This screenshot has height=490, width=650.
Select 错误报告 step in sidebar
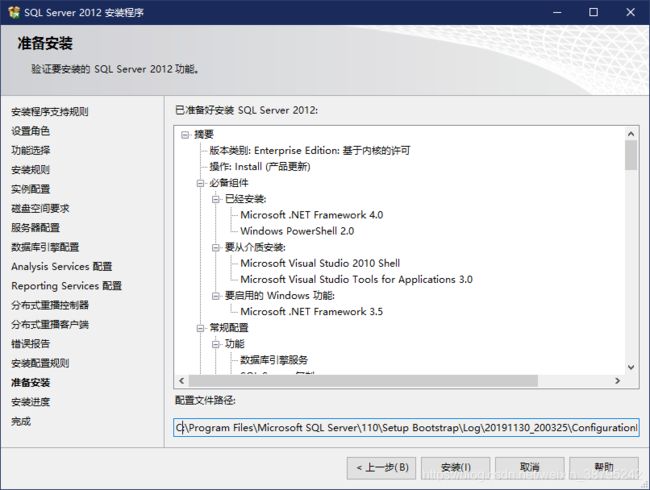coord(31,344)
